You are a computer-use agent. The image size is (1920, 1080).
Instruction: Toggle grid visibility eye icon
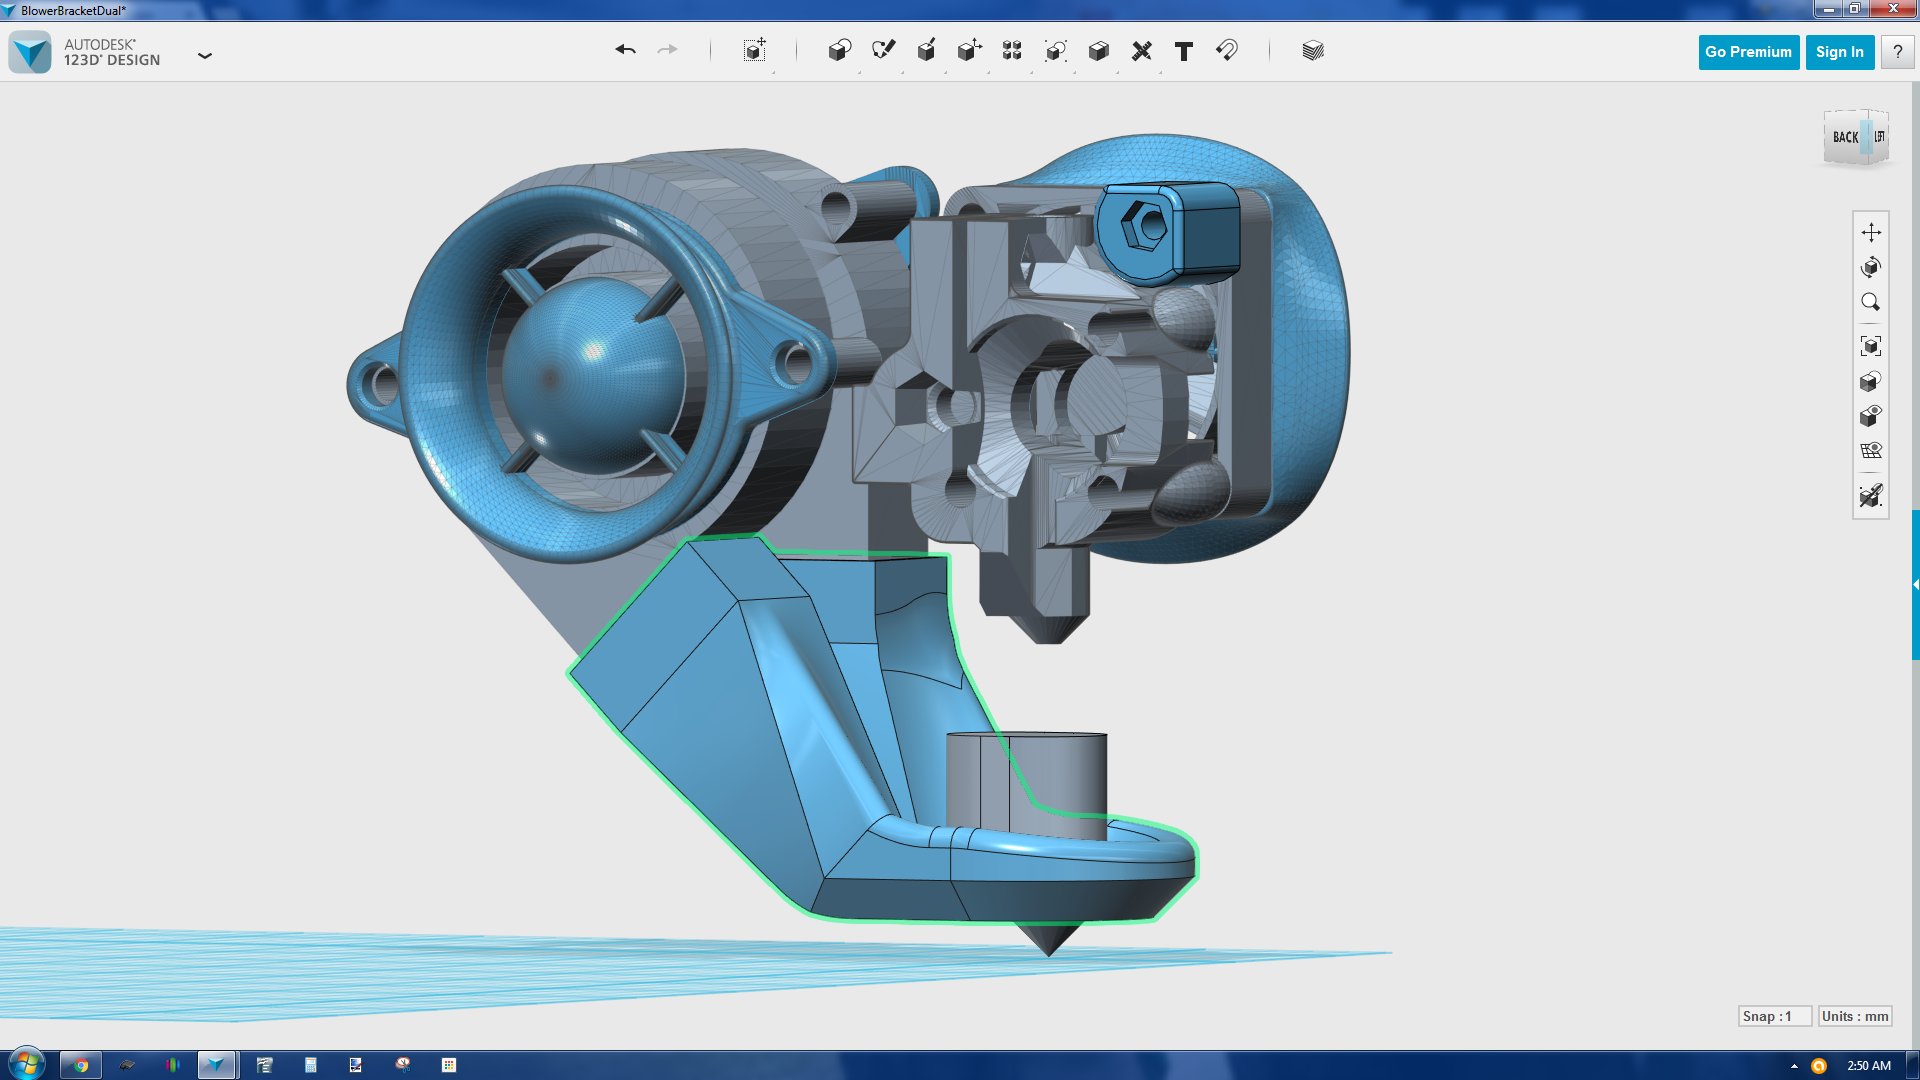coord(1871,450)
